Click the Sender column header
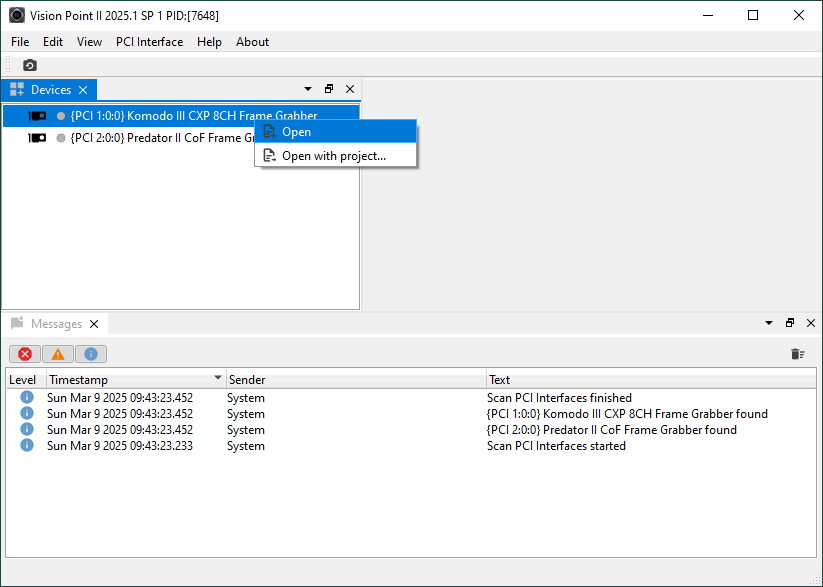Viewport: 823px width, 587px height. tap(355, 380)
